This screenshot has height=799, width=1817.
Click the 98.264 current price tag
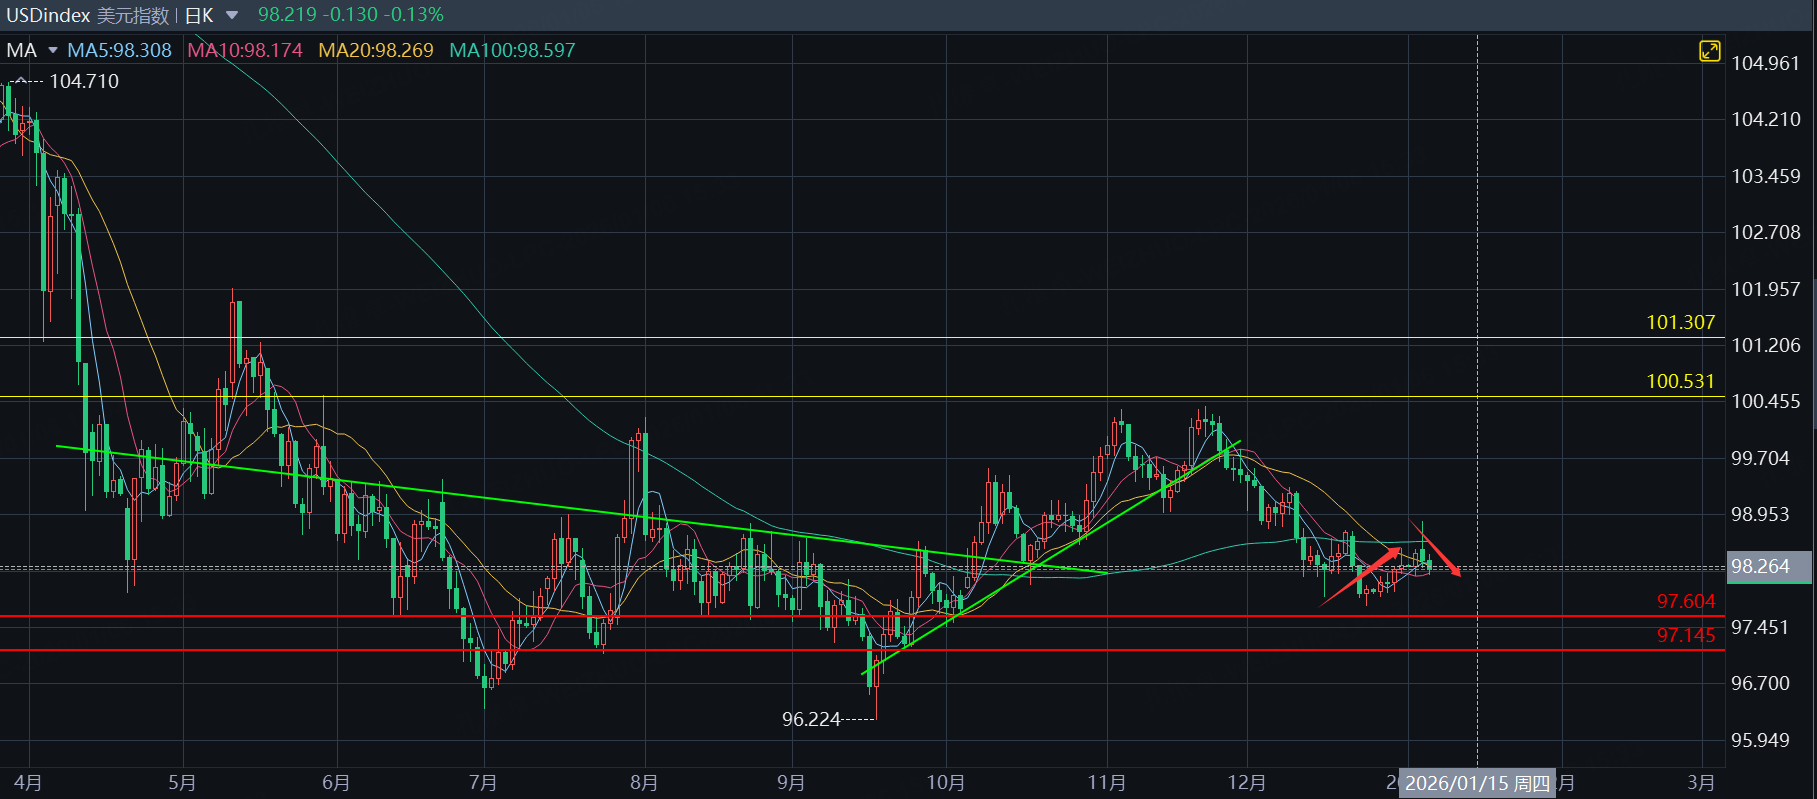pyautogui.click(x=1768, y=566)
